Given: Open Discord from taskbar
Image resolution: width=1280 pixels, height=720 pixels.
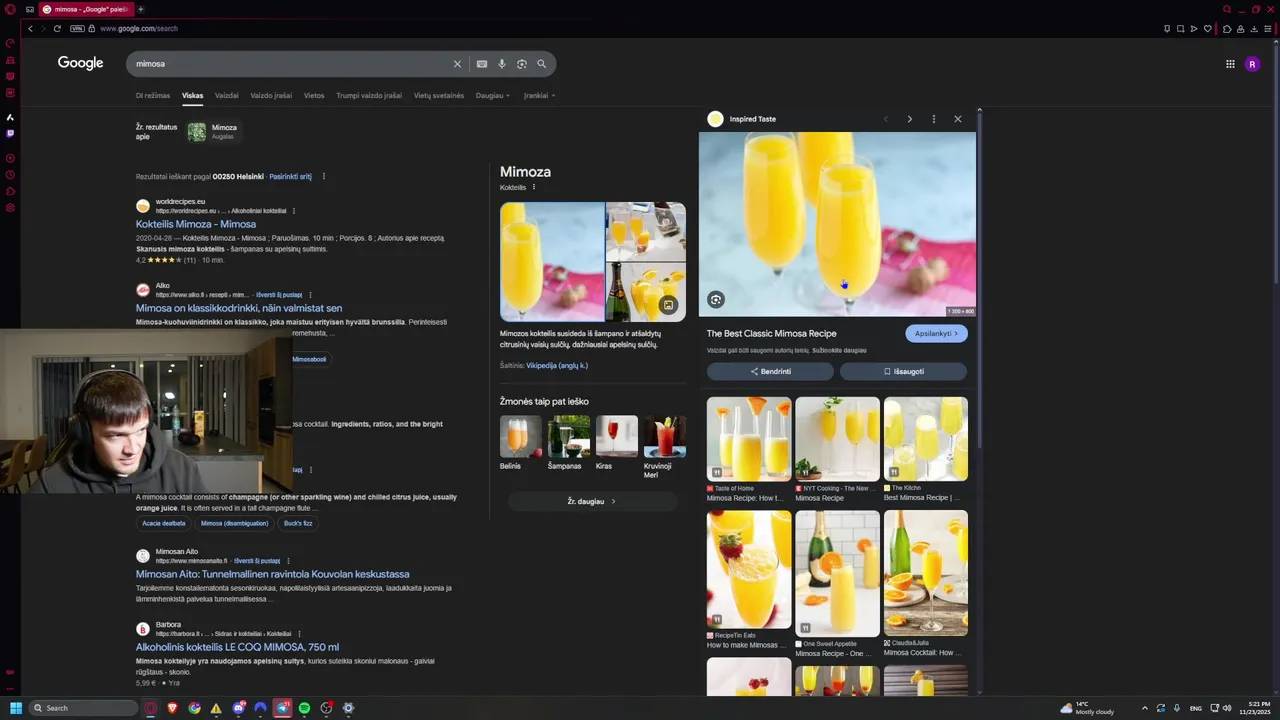Looking at the screenshot, I should click(239, 708).
